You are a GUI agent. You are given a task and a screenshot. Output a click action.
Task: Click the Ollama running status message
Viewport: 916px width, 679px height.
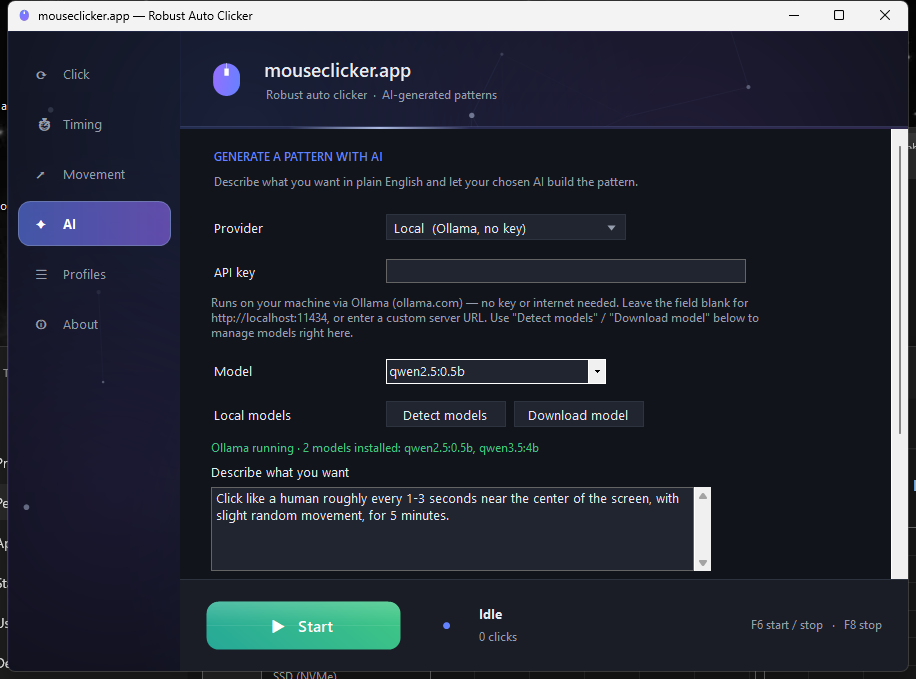point(374,448)
